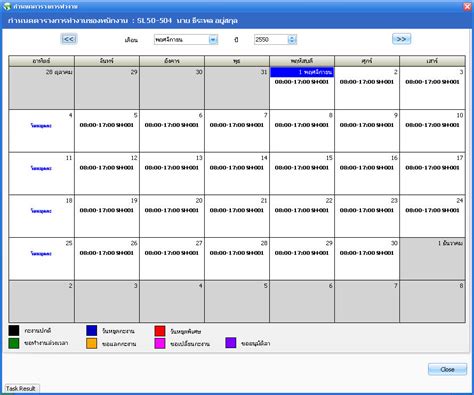Select the day 3 cell with shift 08:00-17:00

click(x=432, y=88)
